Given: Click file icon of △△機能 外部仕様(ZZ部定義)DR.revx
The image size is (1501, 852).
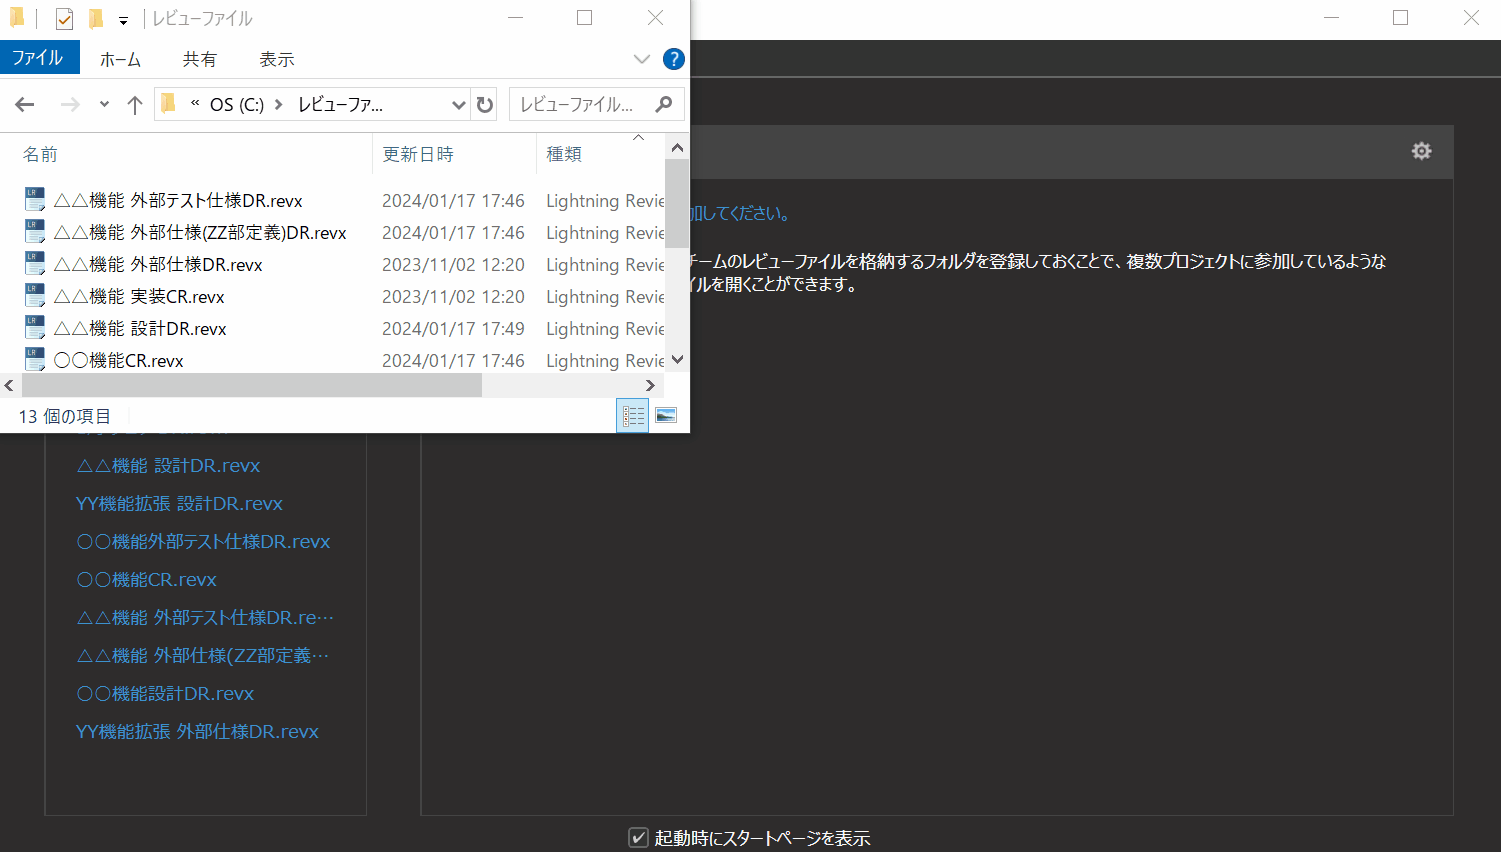Looking at the screenshot, I should click(35, 232).
